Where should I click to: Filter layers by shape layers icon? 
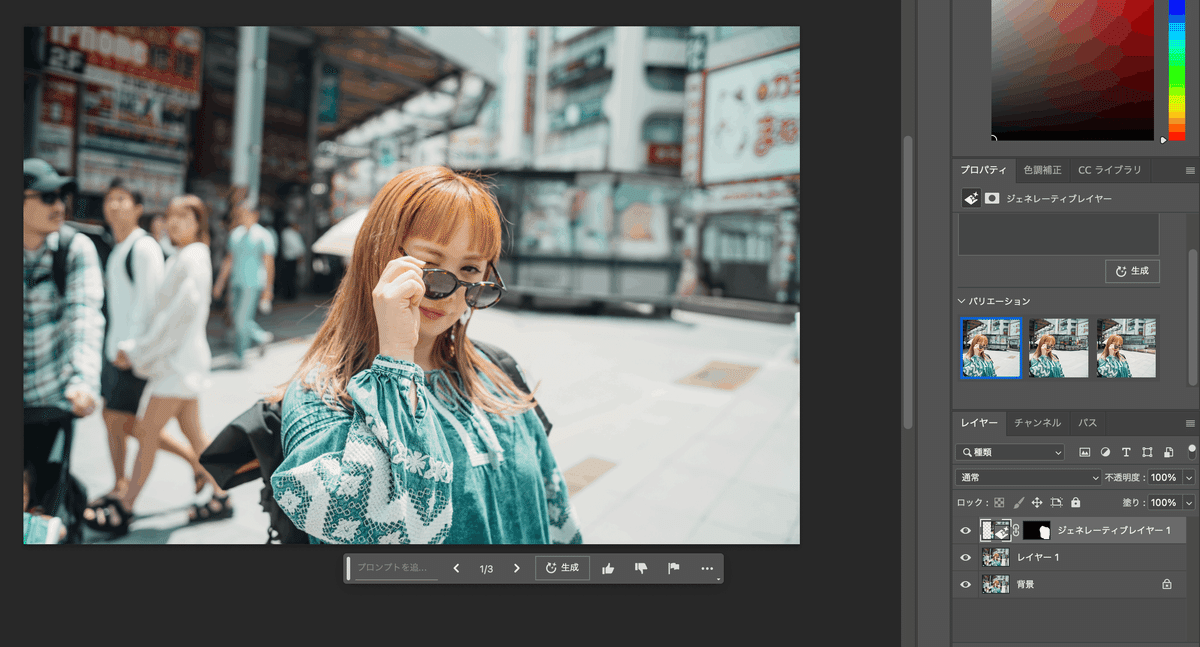[x=1147, y=452]
